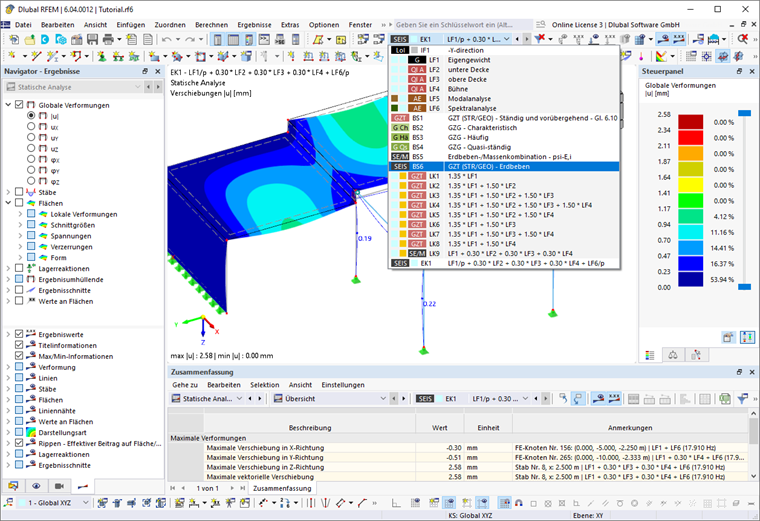Save the model with the floppy disk icon

tap(92, 40)
